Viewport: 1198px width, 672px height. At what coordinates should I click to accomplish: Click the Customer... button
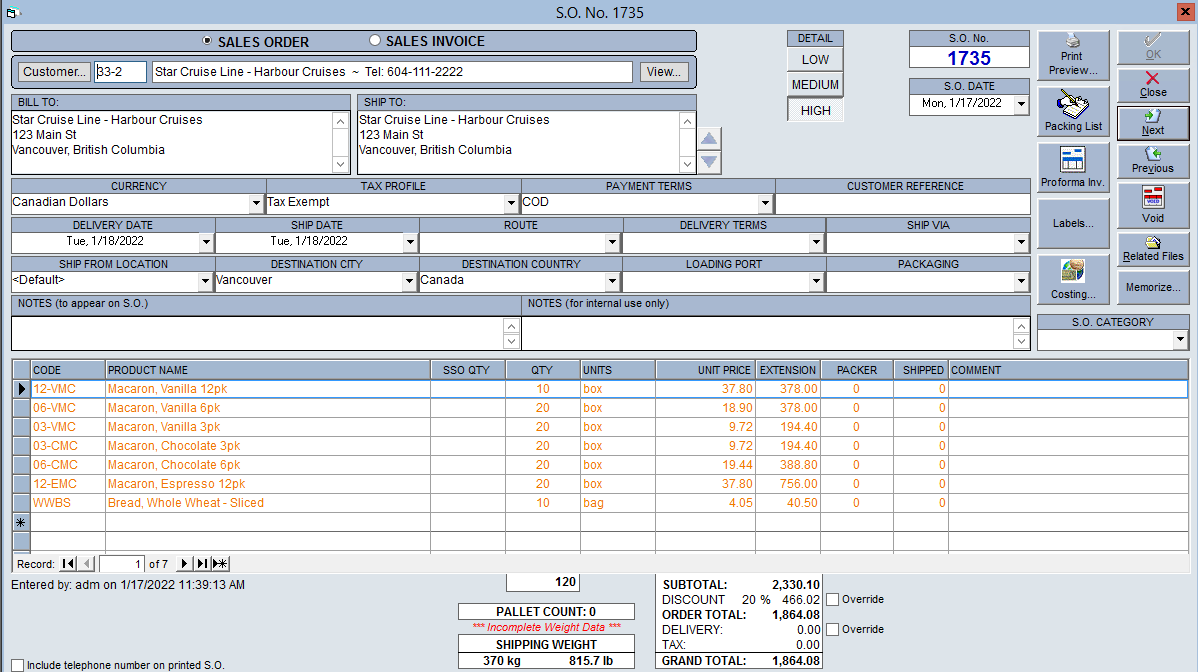pyautogui.click(x=54, y=72)
